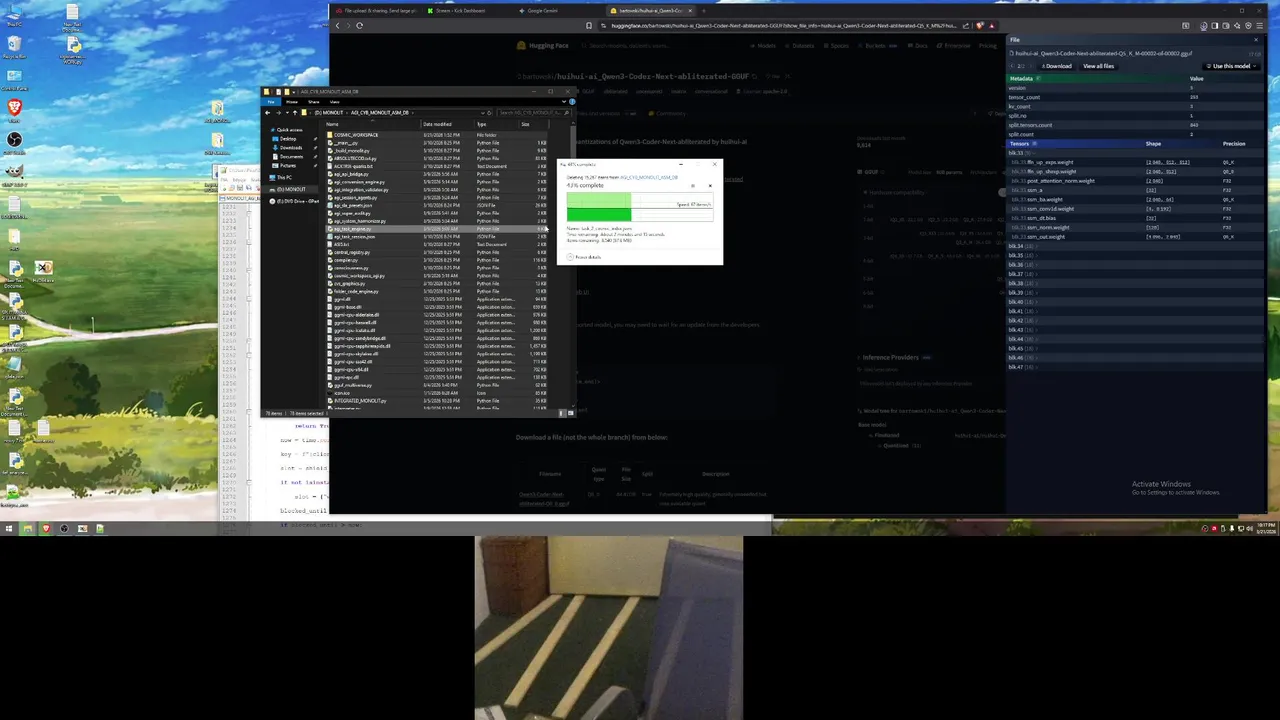Select (D:) MONOLIT drive in navigation pane
Image resolution: width=1280 pixels, height=720 pixels.
point(290,189)
